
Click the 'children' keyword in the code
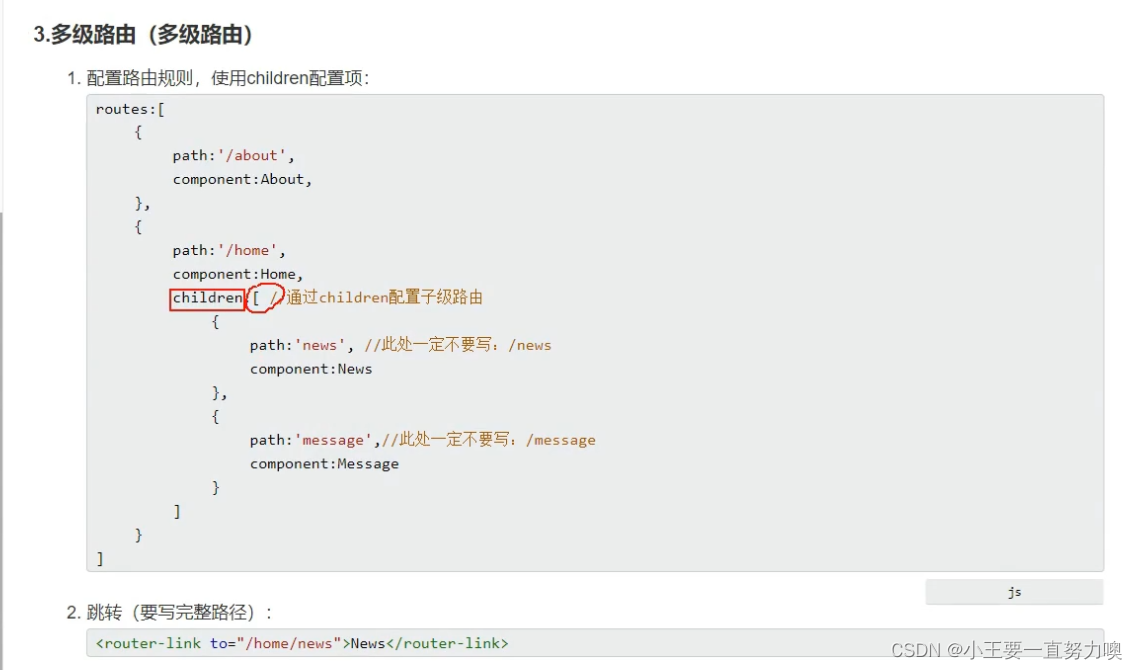click(x=207, y=298)
